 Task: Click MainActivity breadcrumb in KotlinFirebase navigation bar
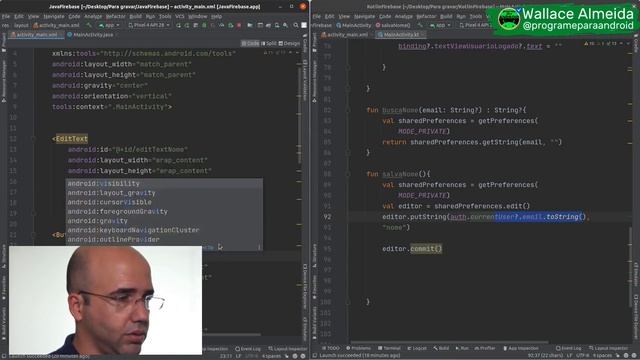point(353,25)
